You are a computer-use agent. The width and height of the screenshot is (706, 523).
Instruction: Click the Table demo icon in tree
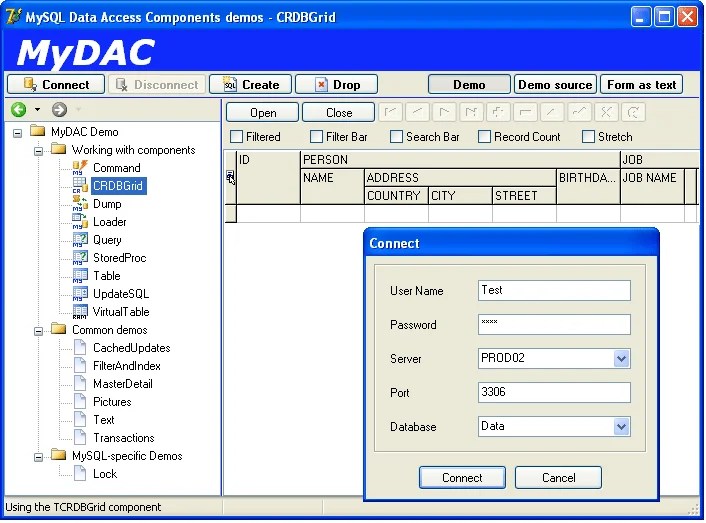pyautogui.click(x=80, y=276)
